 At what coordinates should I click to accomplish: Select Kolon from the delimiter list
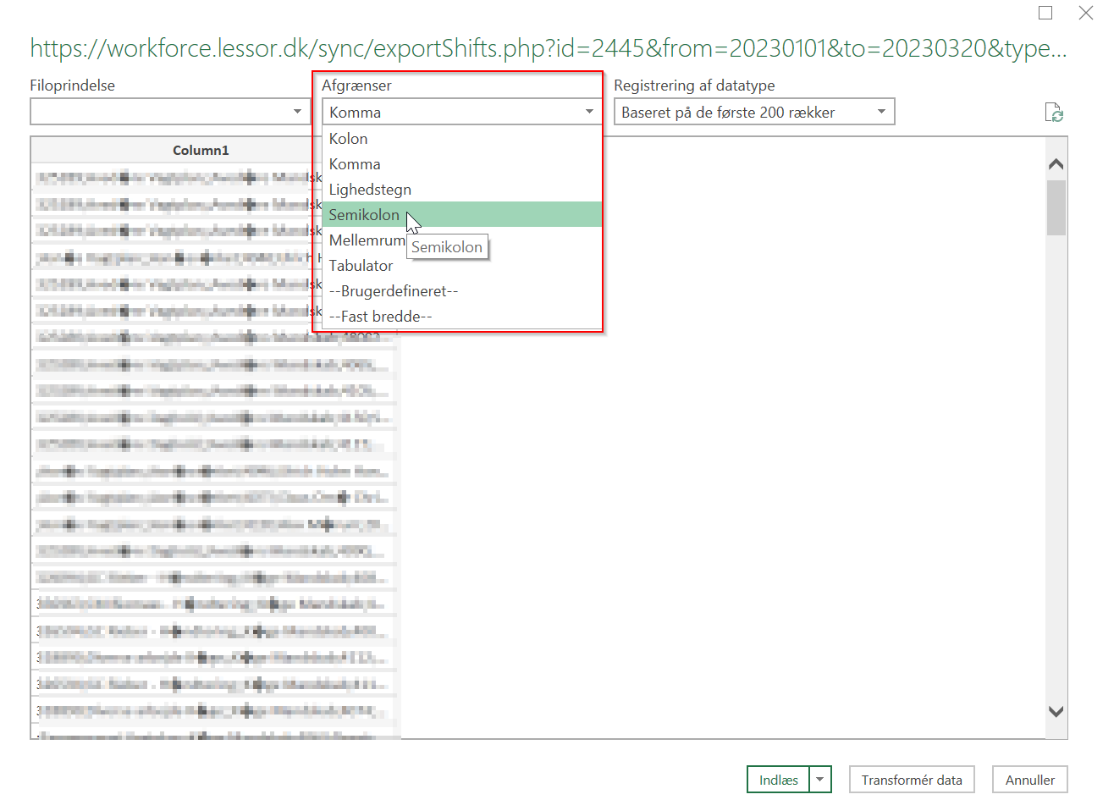point(348,139)
